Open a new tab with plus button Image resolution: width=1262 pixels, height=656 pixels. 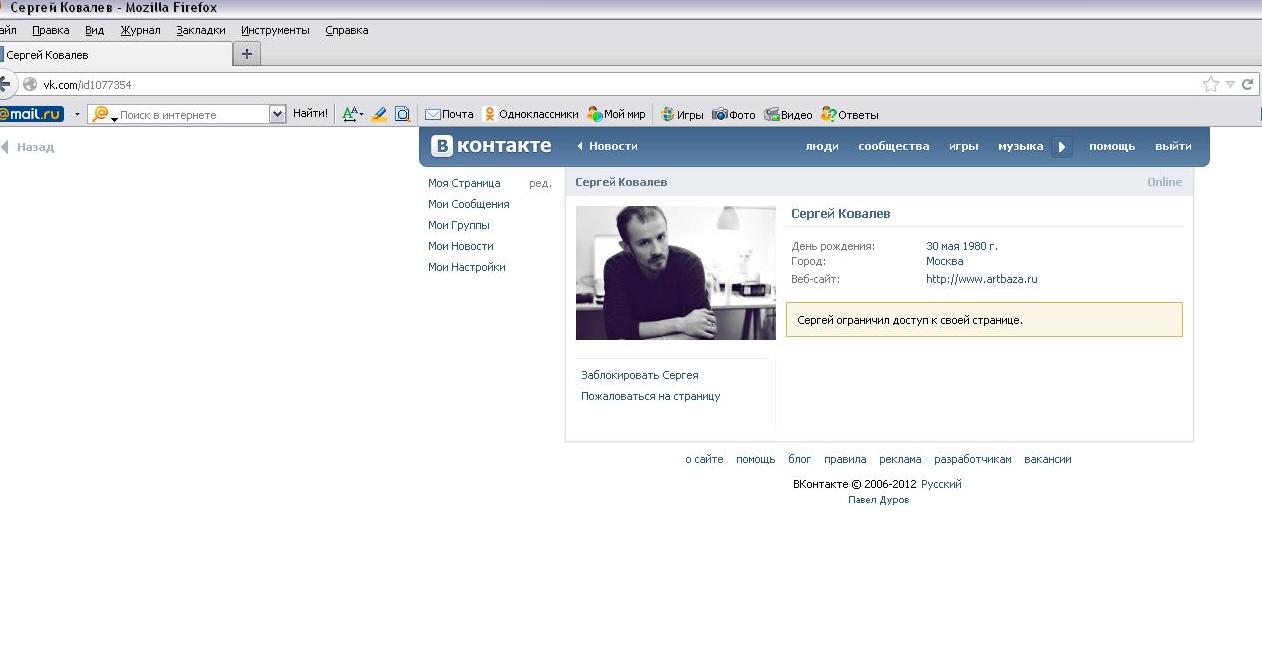(247, 54)
